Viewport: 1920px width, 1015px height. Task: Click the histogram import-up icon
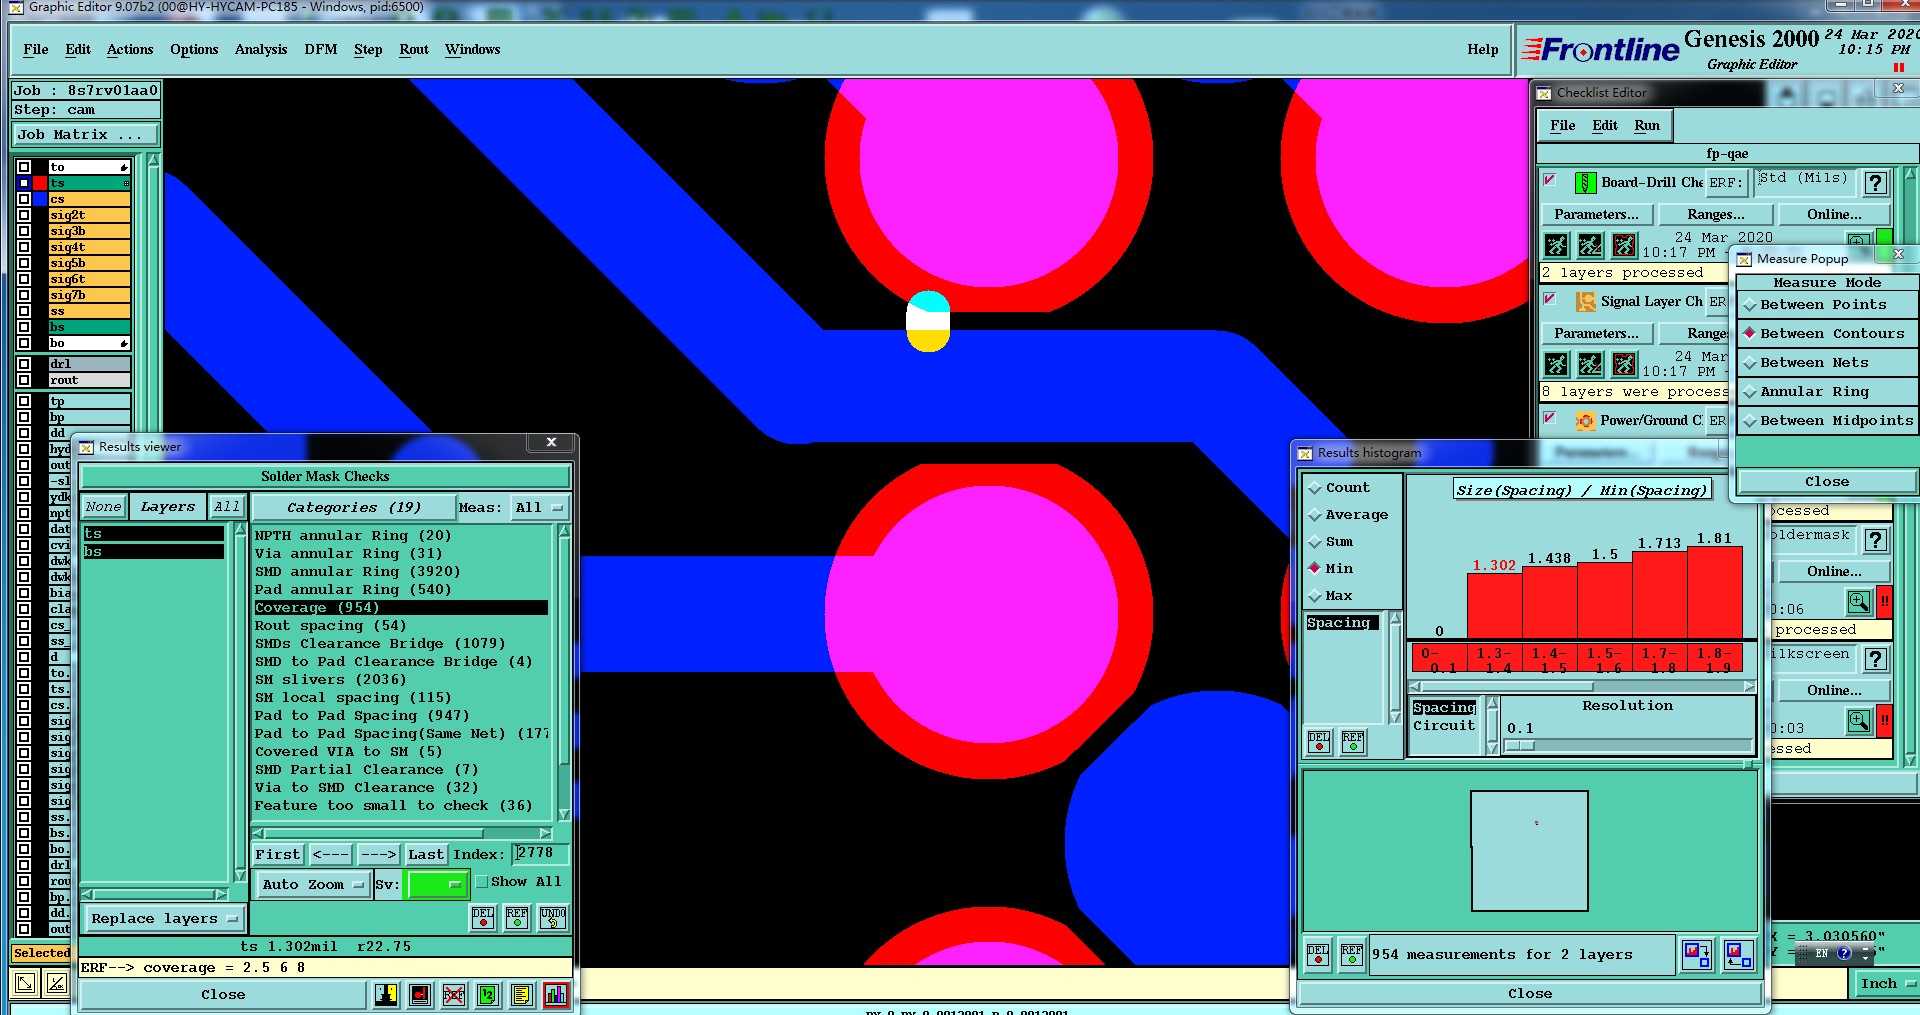coord(1738,954)
